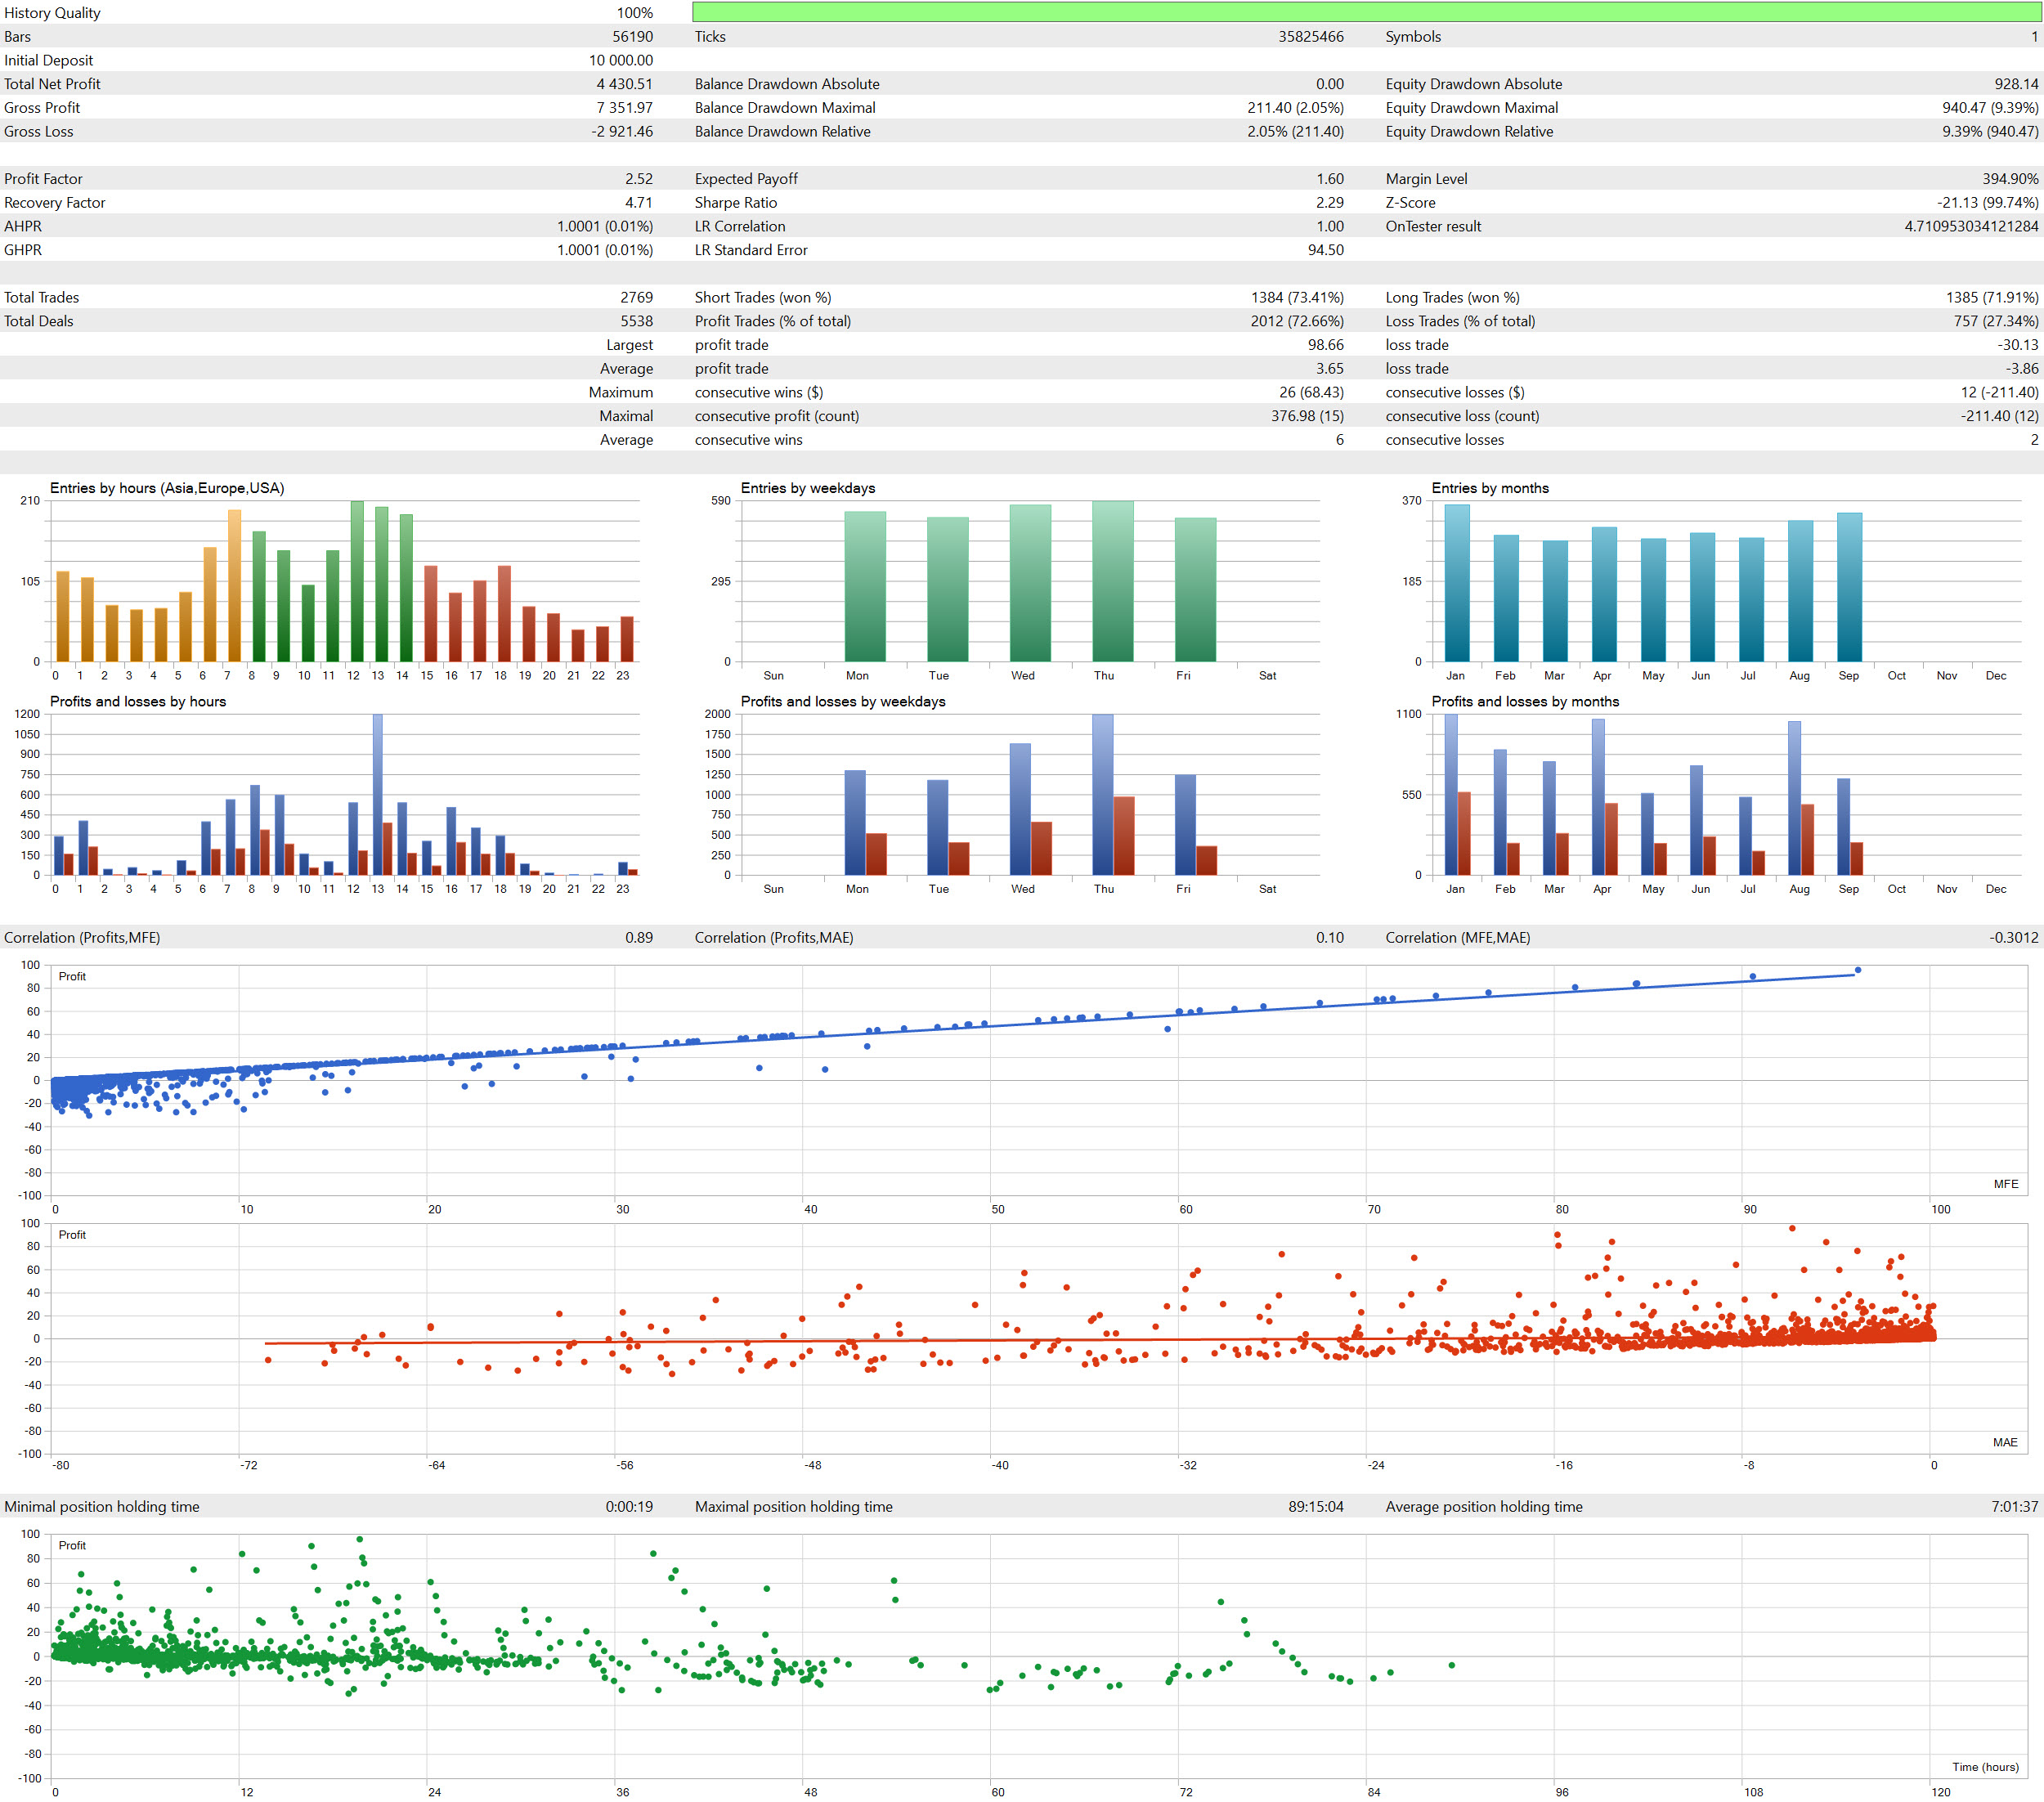Image resolution: width=2044 pixels, height=1802 pixels.
Task: Click the Long Trades (won %) value
Action: pyautogui.click(x=1991, y=298)
